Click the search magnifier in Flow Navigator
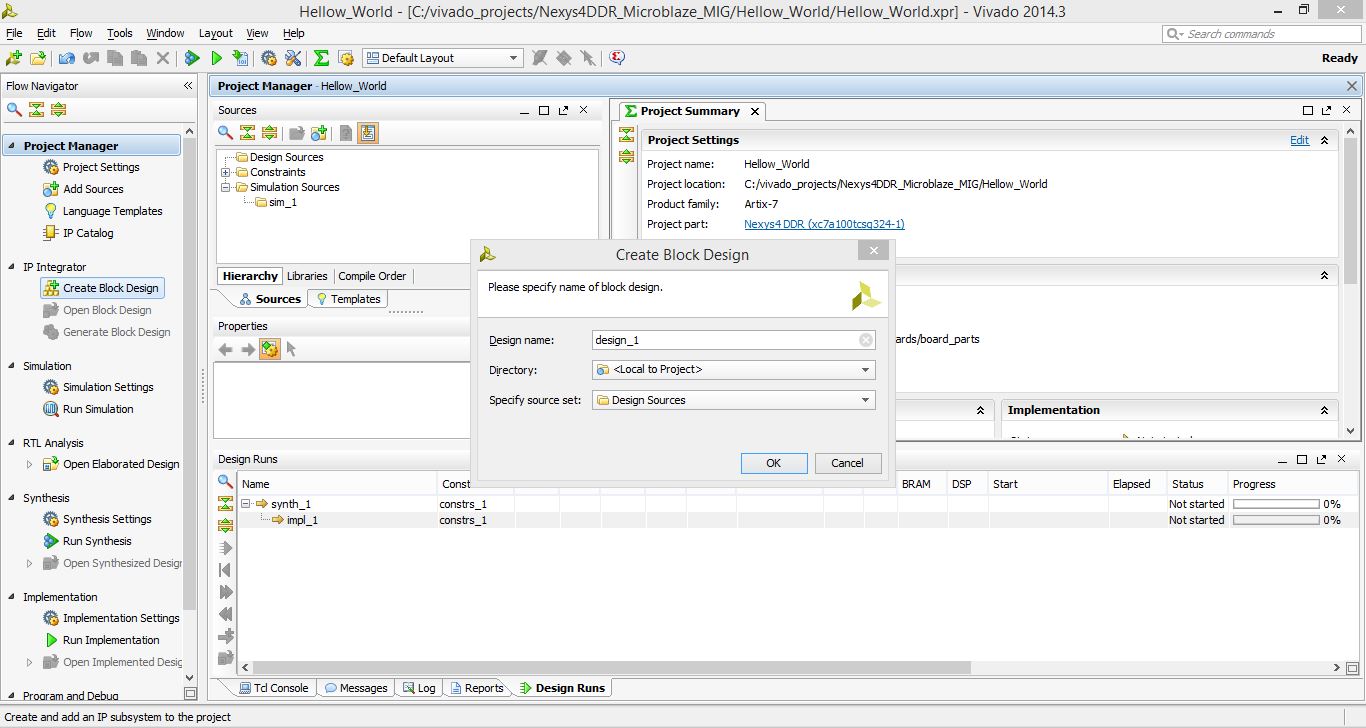 click(x=14, y=110)
